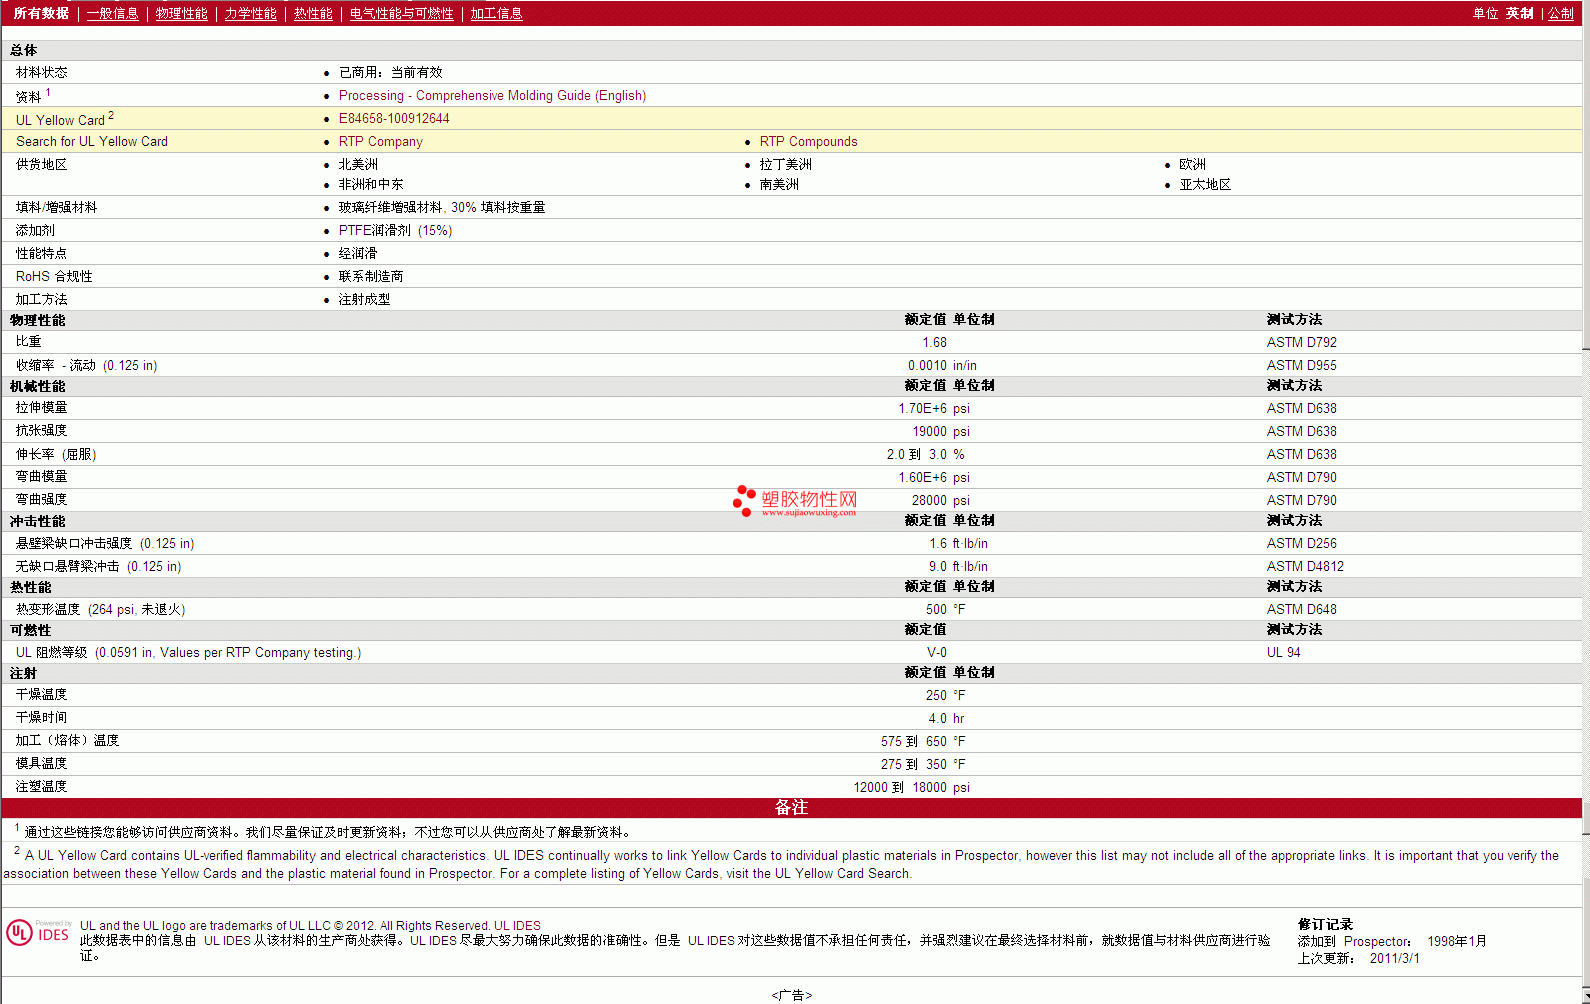The height and width of the screenshot is (1004, 1590).
Task: Click the 已商用 material status entry
Action: [391, 72]
